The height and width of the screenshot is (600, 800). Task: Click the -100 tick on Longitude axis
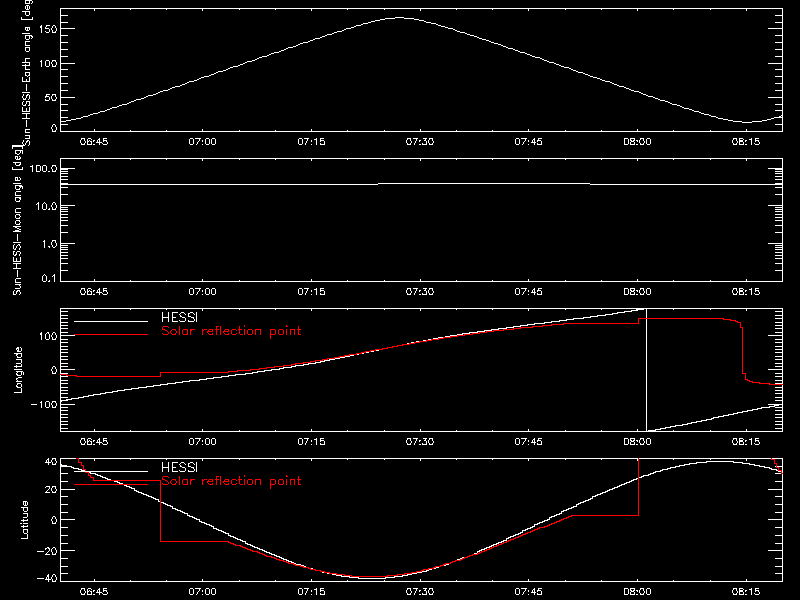tap(44, 404)
